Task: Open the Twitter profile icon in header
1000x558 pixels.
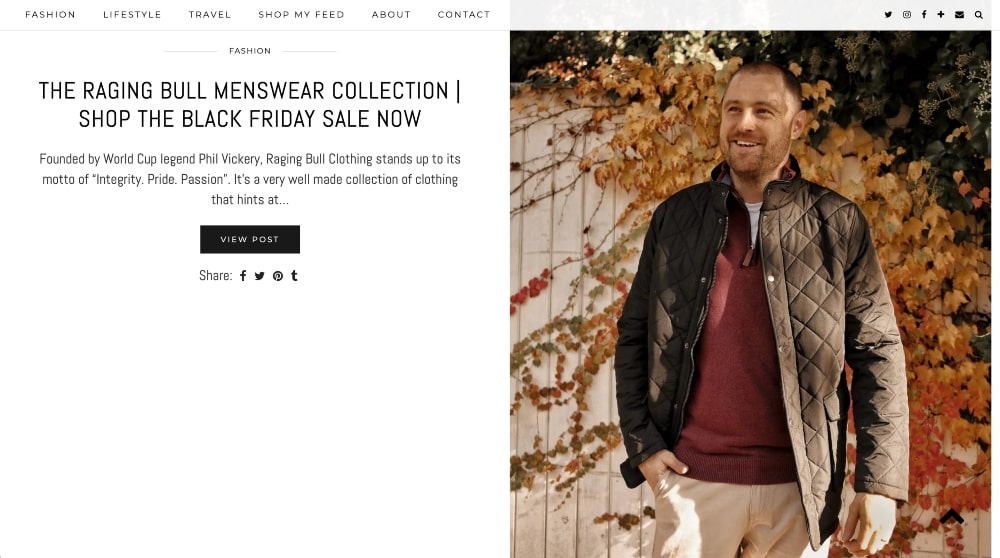Action: (x=888, y=15)
